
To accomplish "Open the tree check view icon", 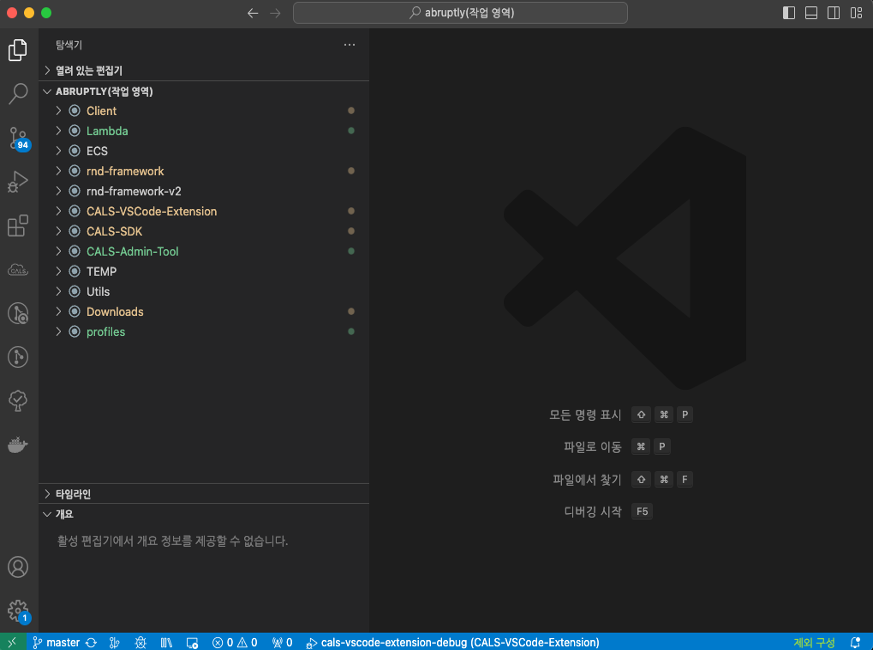I will coord(18,400).
